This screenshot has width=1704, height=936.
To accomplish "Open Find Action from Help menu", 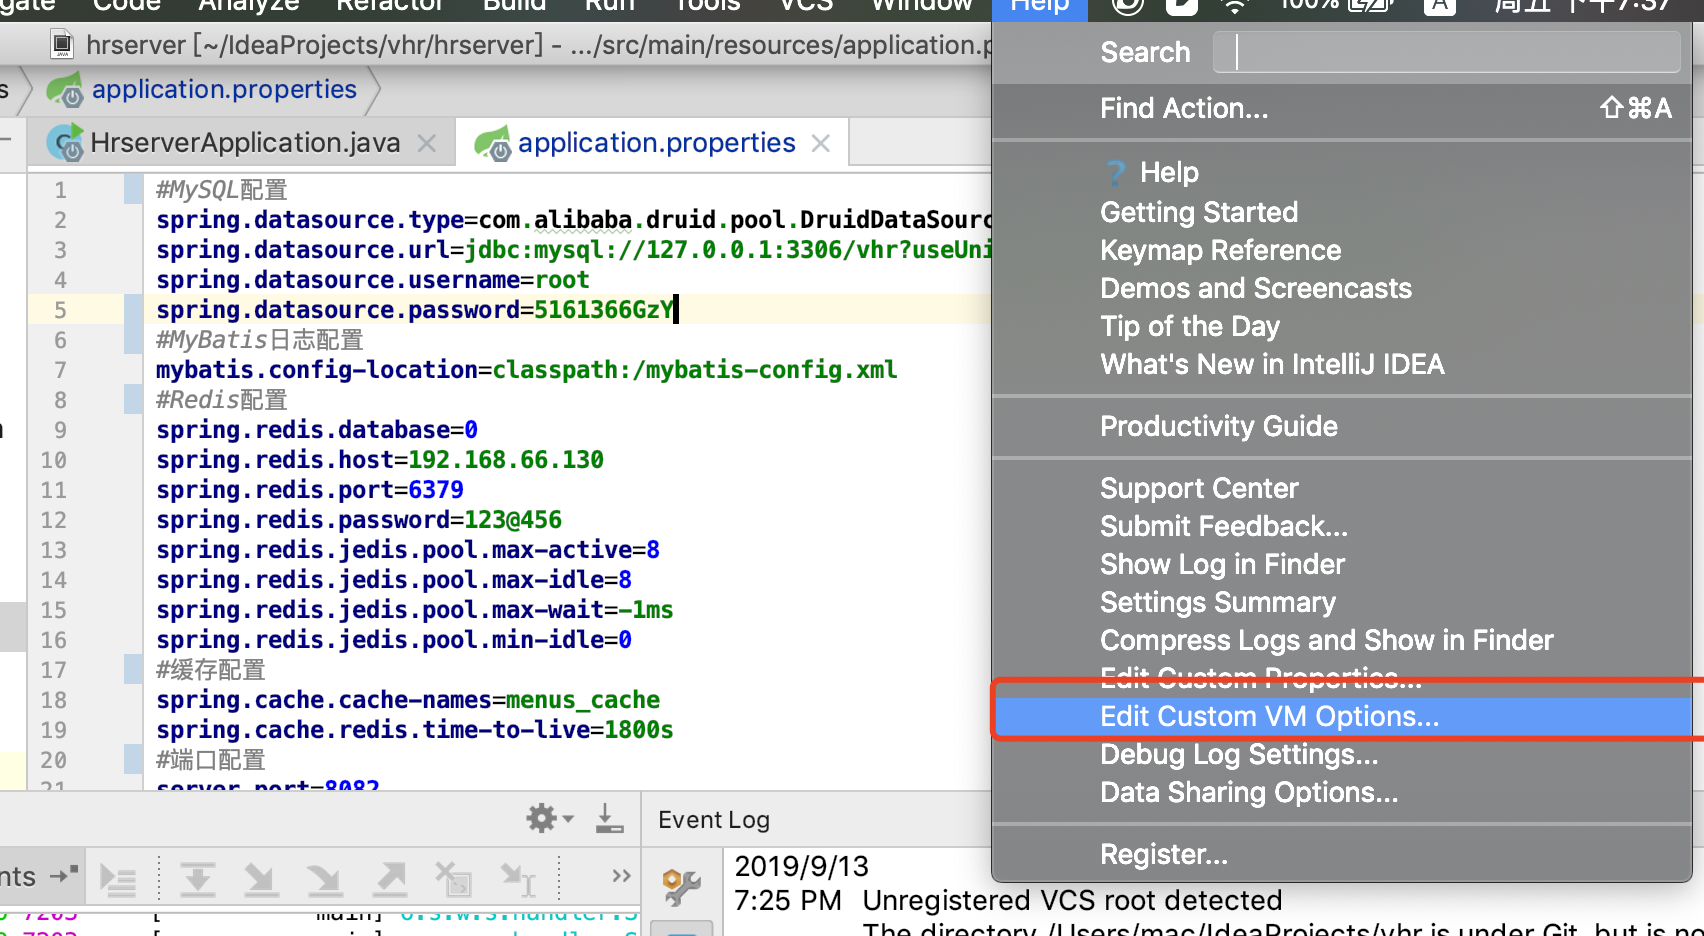I will [1342, 108].
